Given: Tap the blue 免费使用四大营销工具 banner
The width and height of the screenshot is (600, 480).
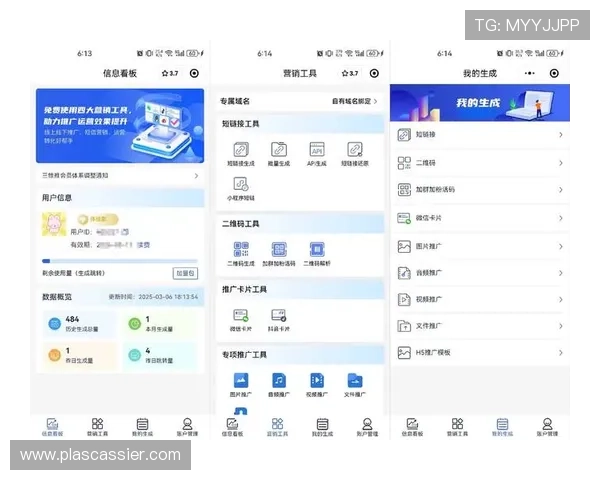Looking at the screenshot, I should (120, 126).
